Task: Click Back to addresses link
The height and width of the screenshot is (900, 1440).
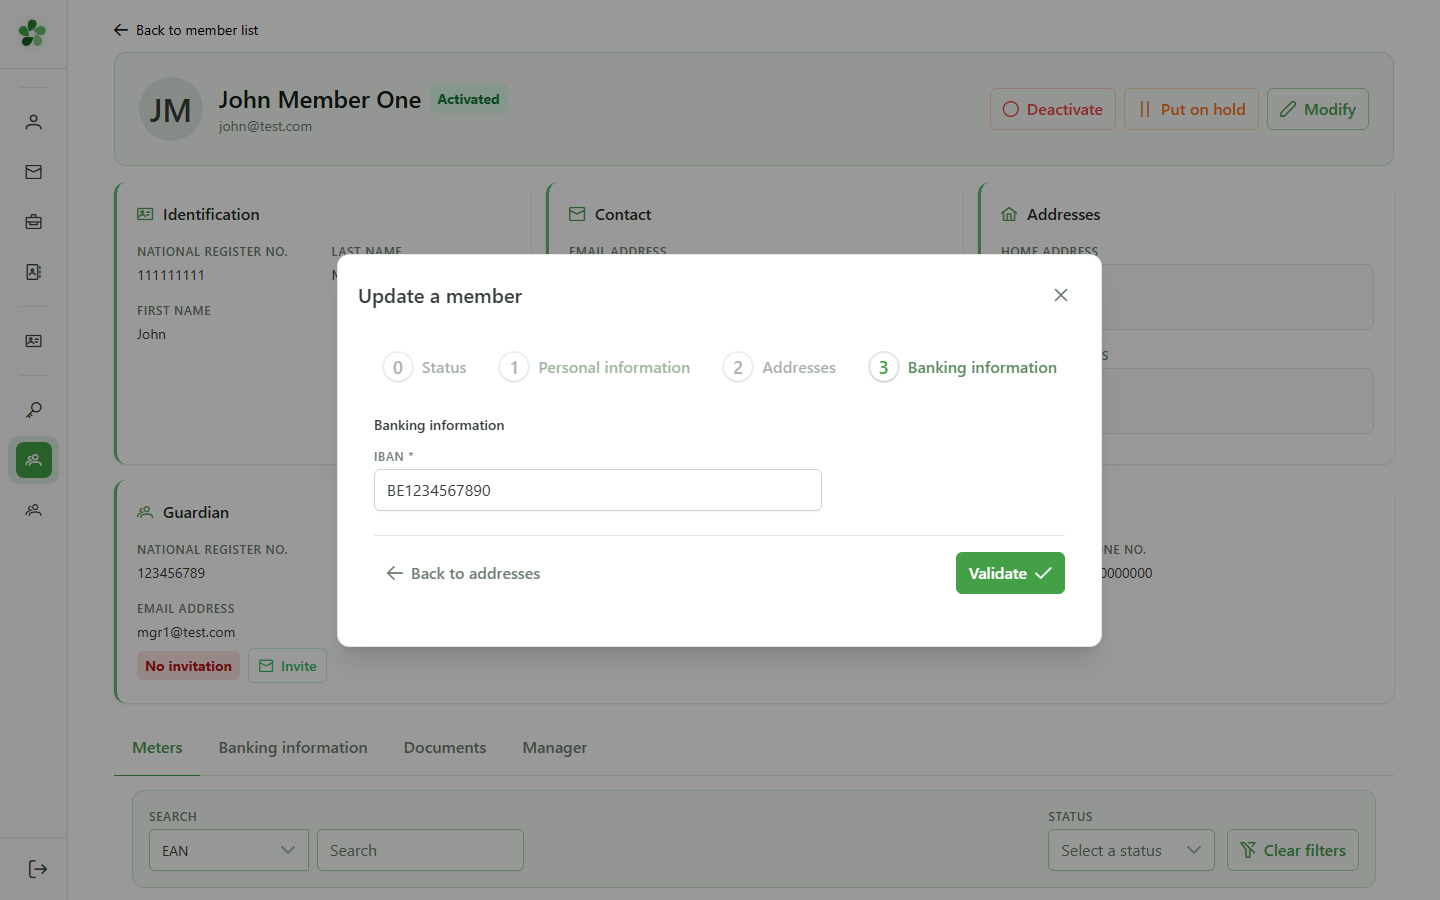Action: click(463, 573)
